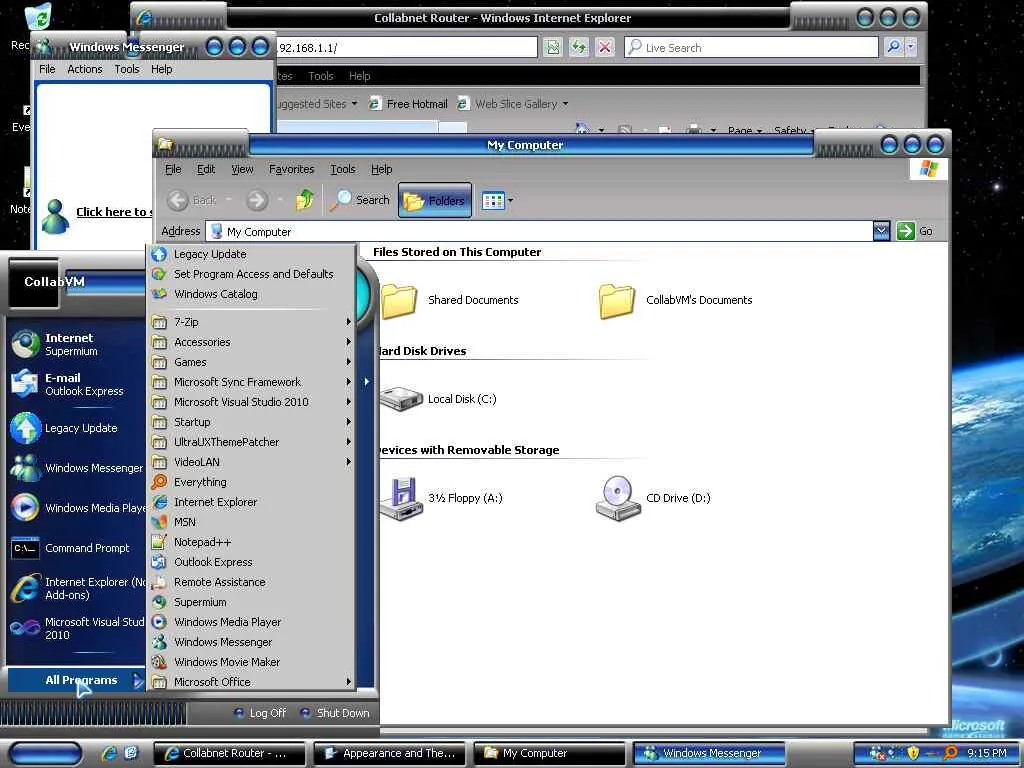Viewport: 1024px width, 768px height.
Task: Open the Edit menu in My Computer
Action: 206,169
